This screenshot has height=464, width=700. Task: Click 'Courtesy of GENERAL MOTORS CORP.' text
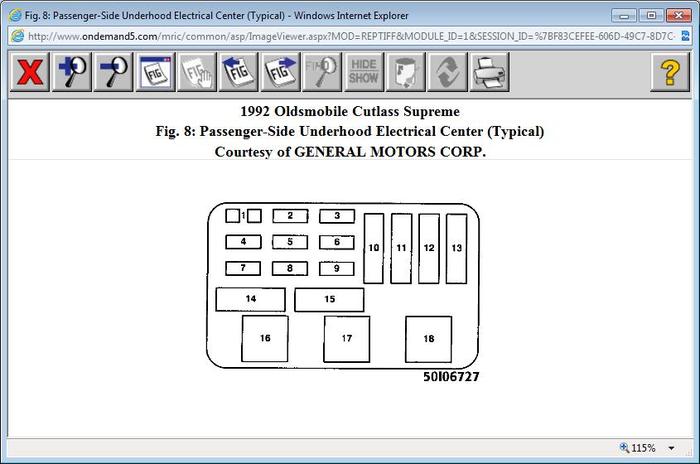click(350, 152)
